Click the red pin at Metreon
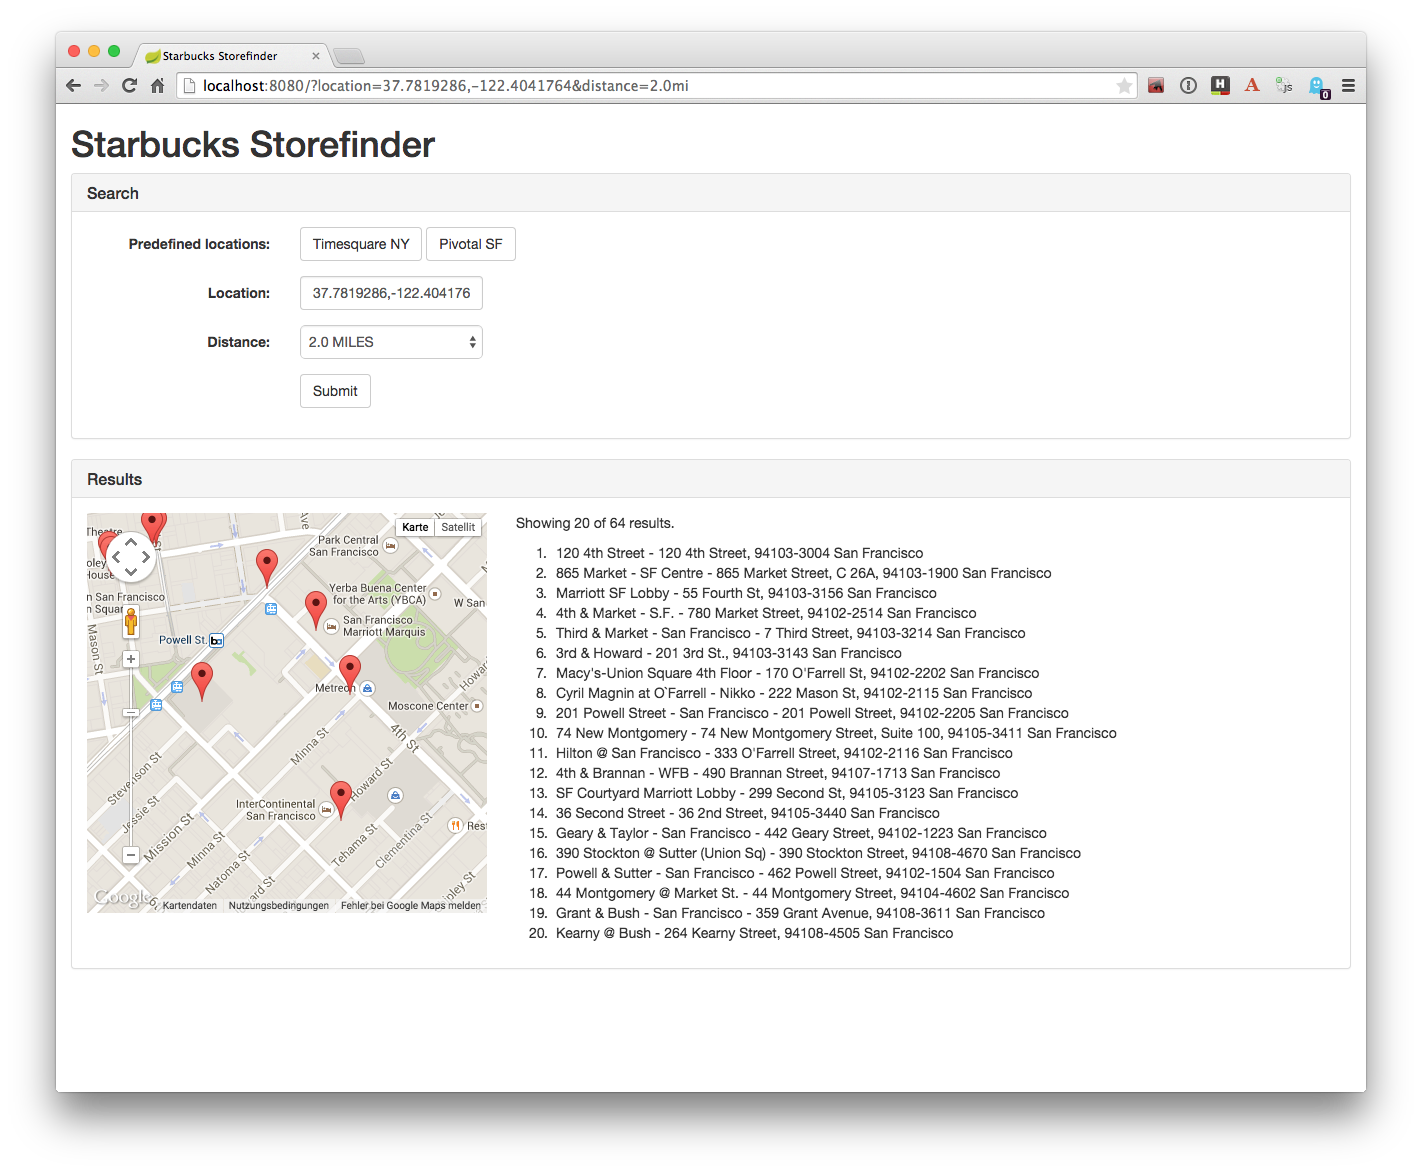Viewport: 1422px width, 1172px height. pos(350,674)
